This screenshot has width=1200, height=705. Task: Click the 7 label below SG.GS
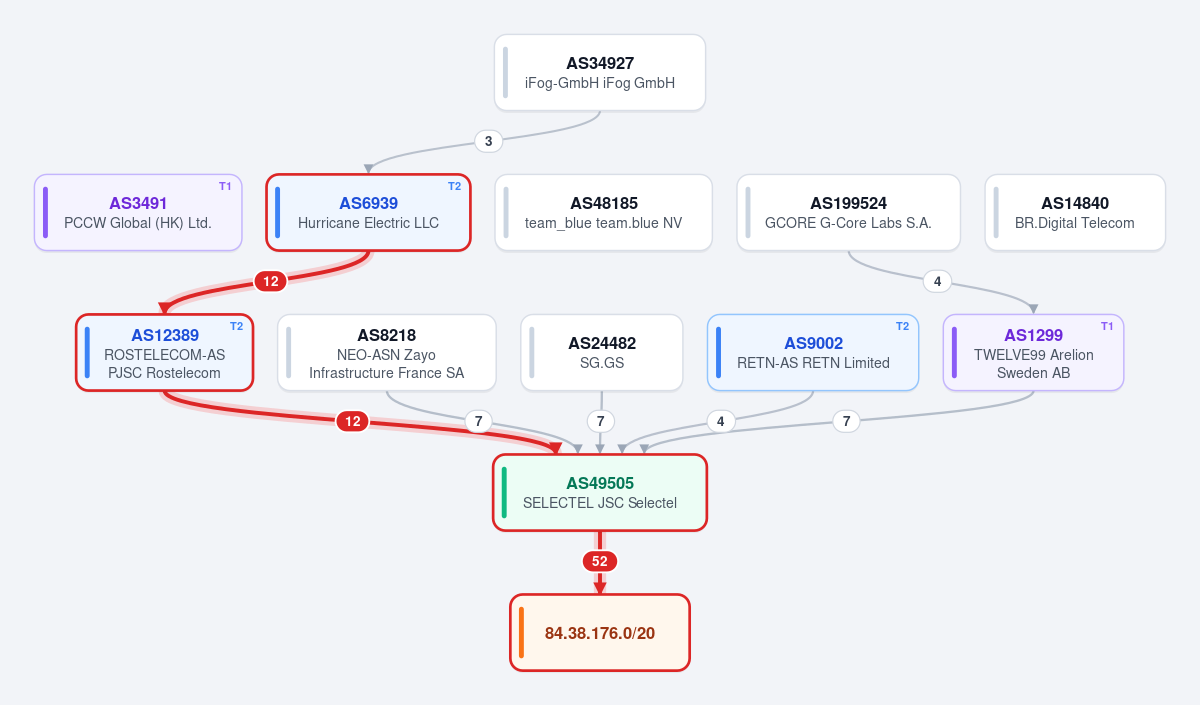[x=600, y=421]
